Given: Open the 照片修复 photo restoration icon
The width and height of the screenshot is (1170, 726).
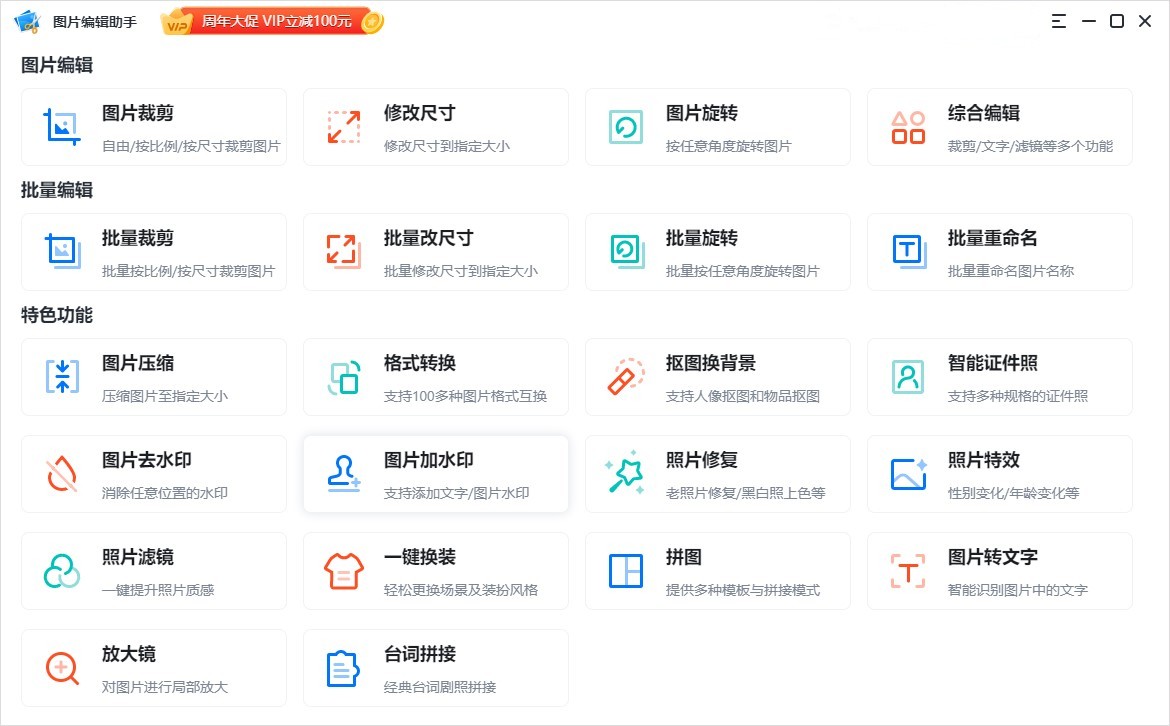Looking at the screenshot, I should [624, 474].
